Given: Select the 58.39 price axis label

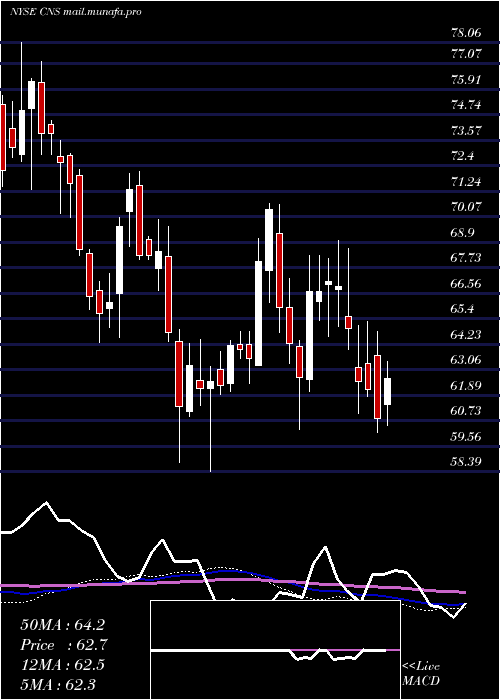Looking at the screenshot, I should [x=467, y=461].
